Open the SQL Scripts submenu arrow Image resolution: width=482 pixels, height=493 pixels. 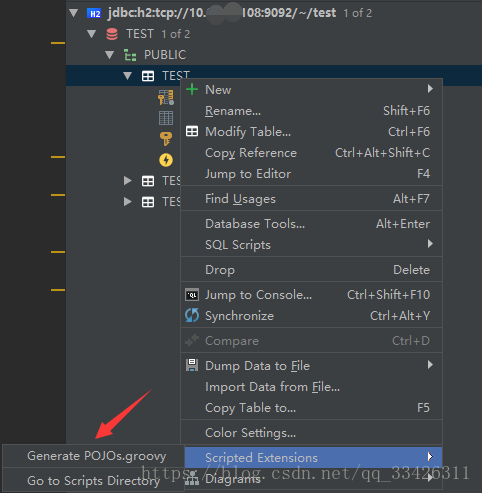[x=430, y=244]
